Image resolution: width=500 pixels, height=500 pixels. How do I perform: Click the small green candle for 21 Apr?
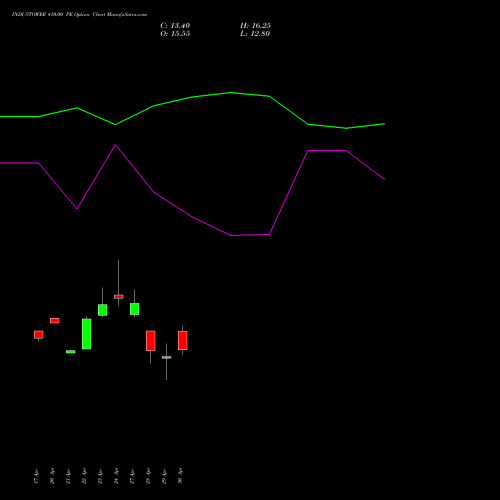71,352
